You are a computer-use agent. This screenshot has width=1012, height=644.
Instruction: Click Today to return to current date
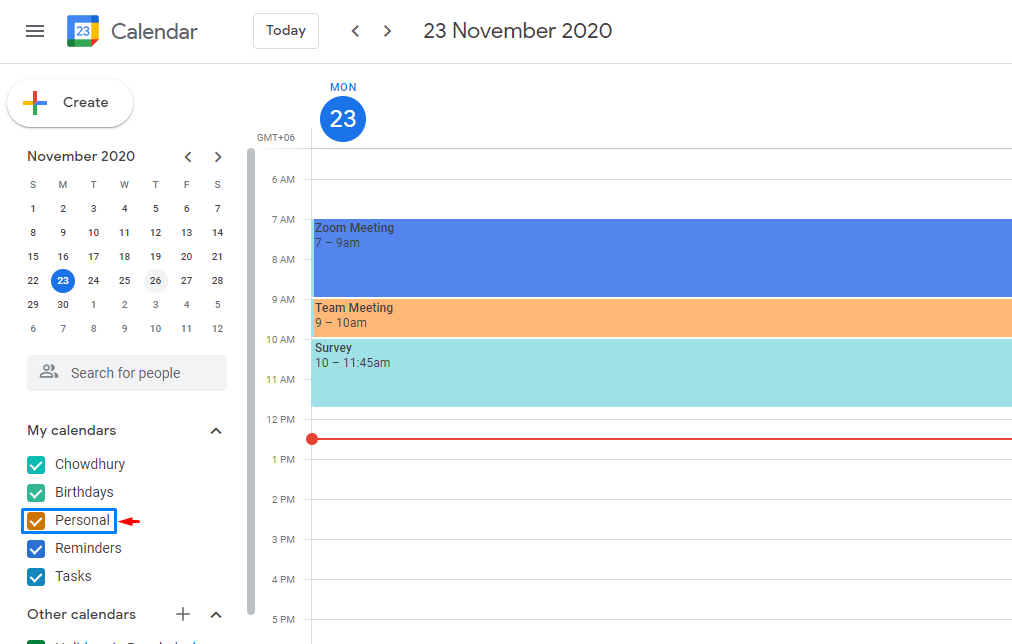(x=285, y=31)
